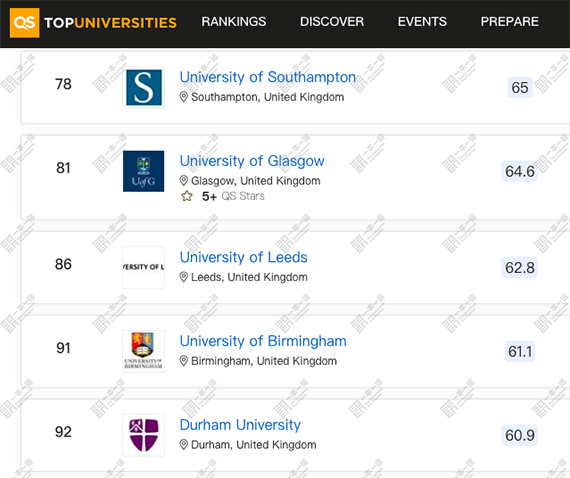Open the University of Glasgow logo
This screenshot has width=570, height=478.
pyautogui.click(x=144, y=171)
